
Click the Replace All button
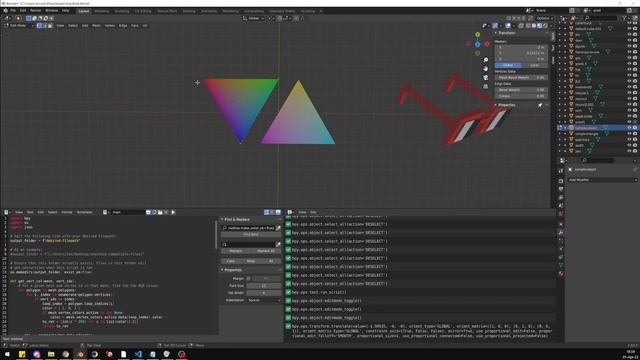266,251
